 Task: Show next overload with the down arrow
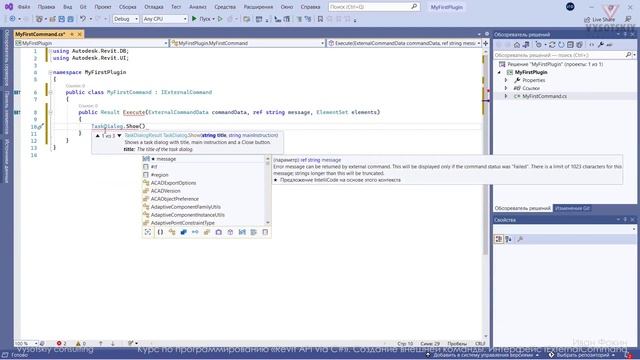119,136
